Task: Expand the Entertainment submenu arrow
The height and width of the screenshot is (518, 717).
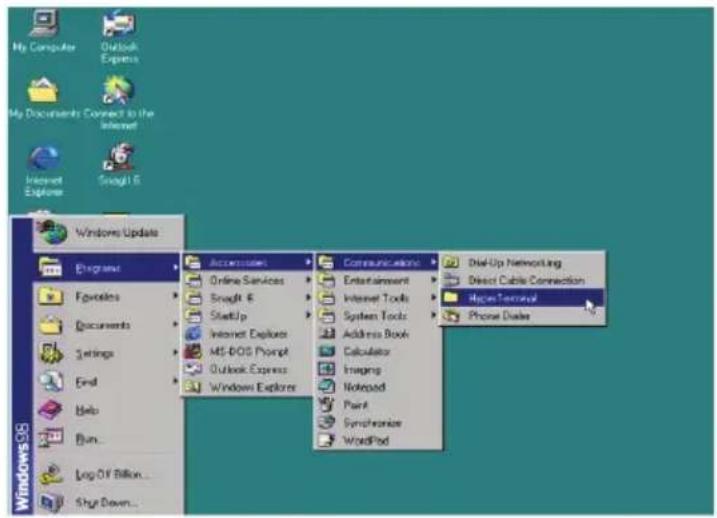Action: click(x=433, y=280)
